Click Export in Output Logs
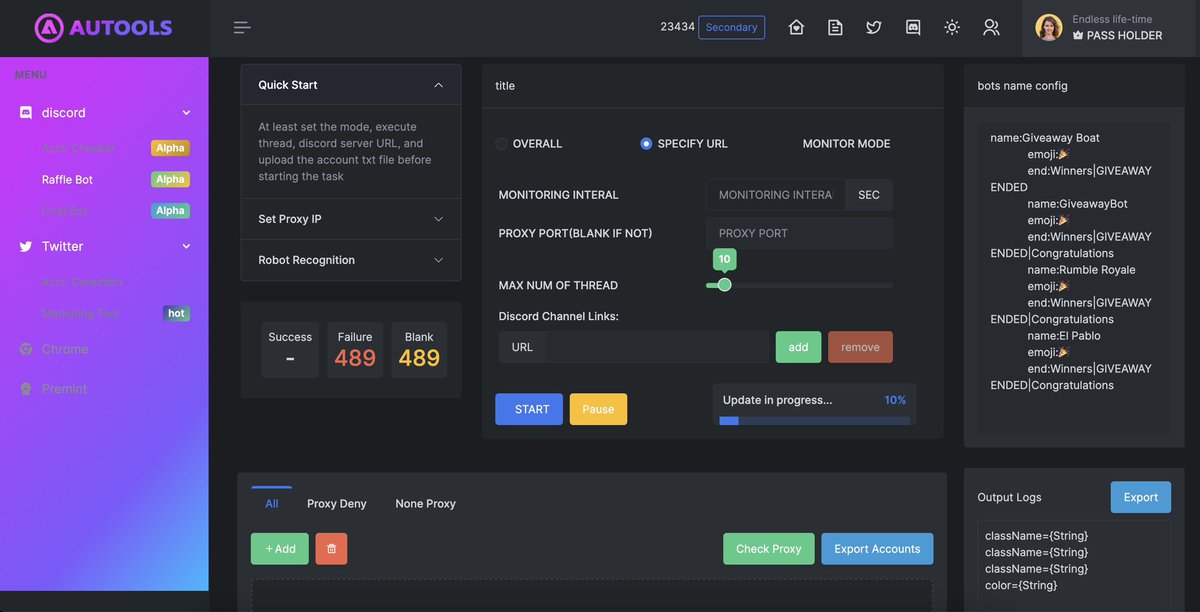Viewport: 1200px width, 612px height. click(1141, 497)
